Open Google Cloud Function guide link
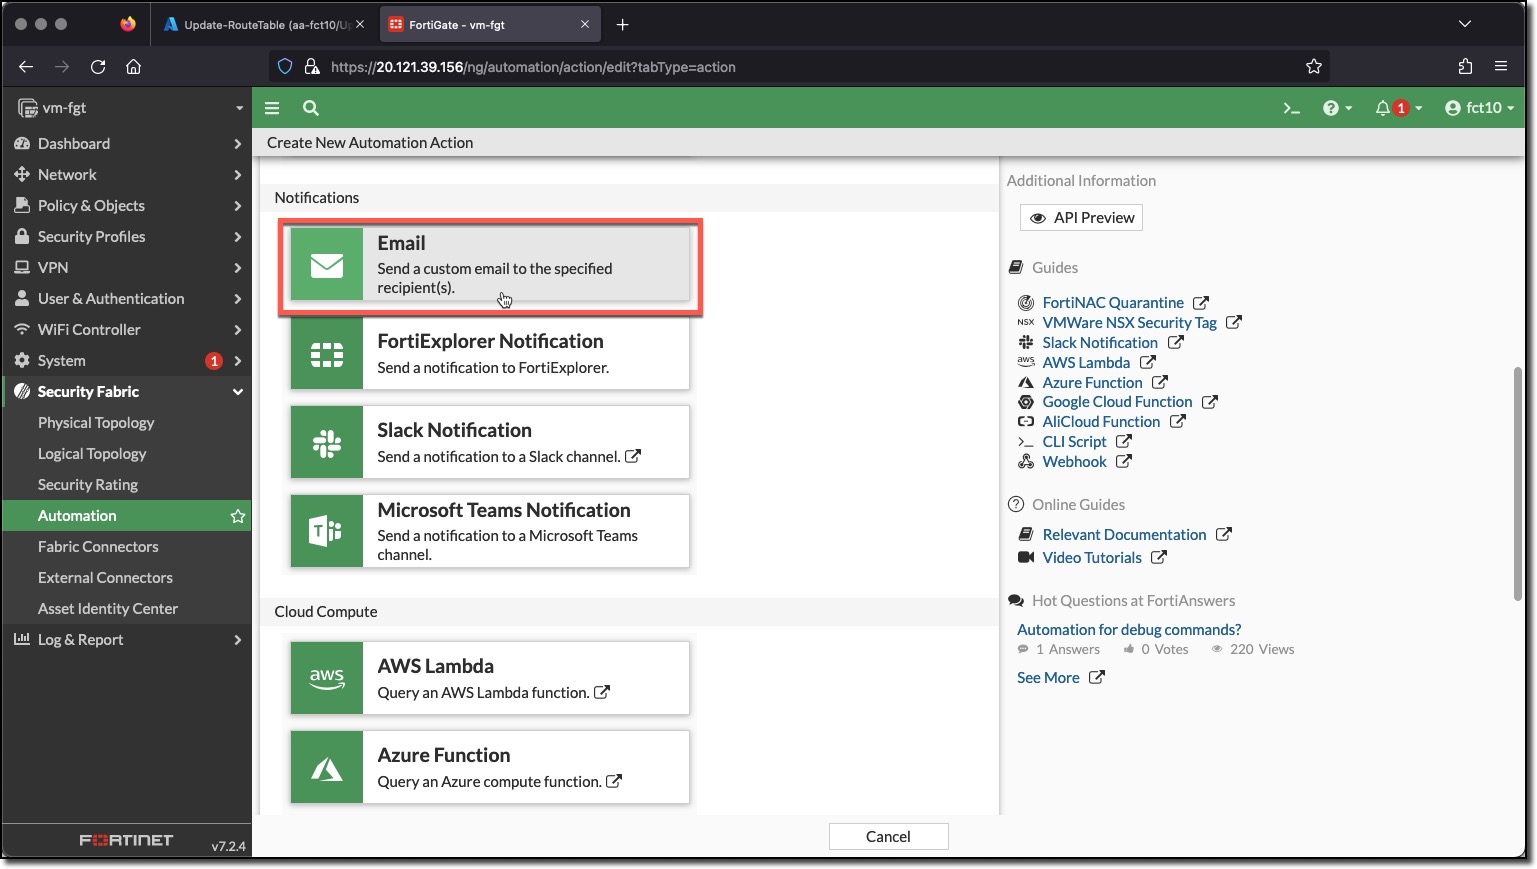Image resolution: width=1537 pixels, height=869 pixels. pyautogui.click(x=1118, y=402)
